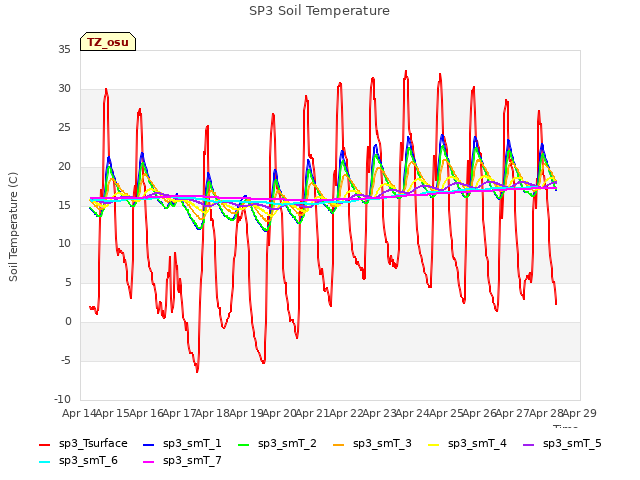Image resolution: width=640 pixels, height=480 pixels.
Task: Click the Apr 14 x-axis tick label
Action: pos(79,413)
